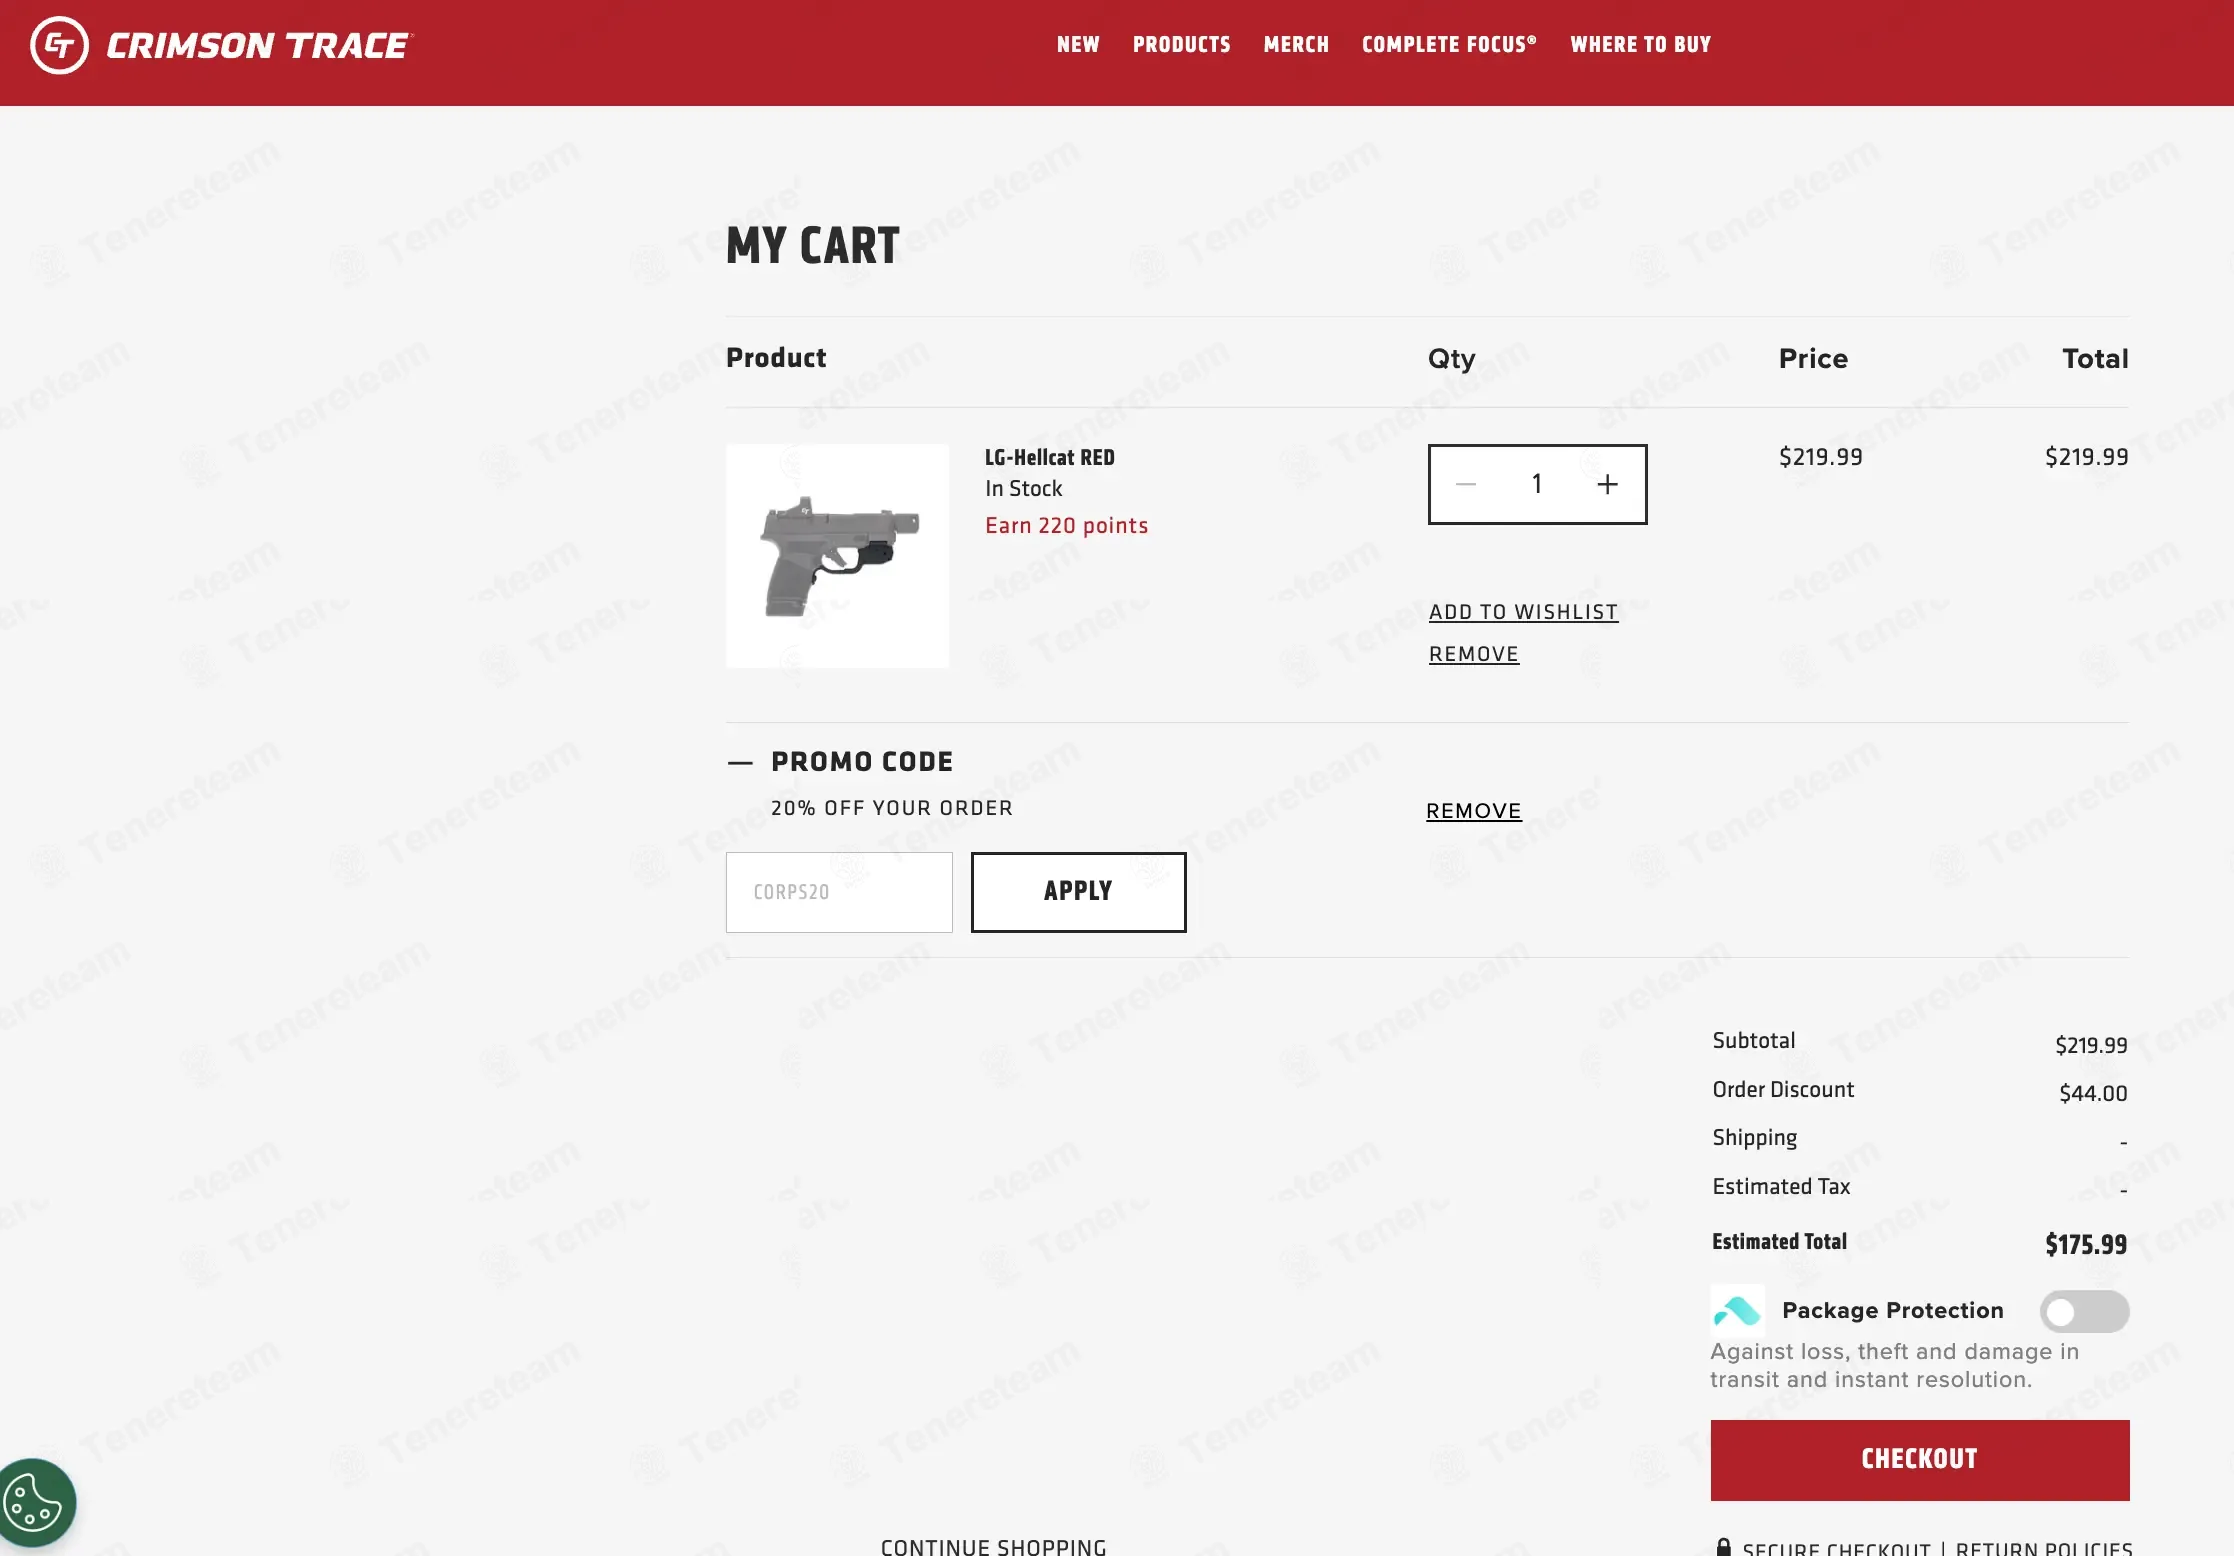This screenshot has height=1556, width=2234.
Task: Click ADD TO WISHLIST link
Action: [x=1523, y=612]
